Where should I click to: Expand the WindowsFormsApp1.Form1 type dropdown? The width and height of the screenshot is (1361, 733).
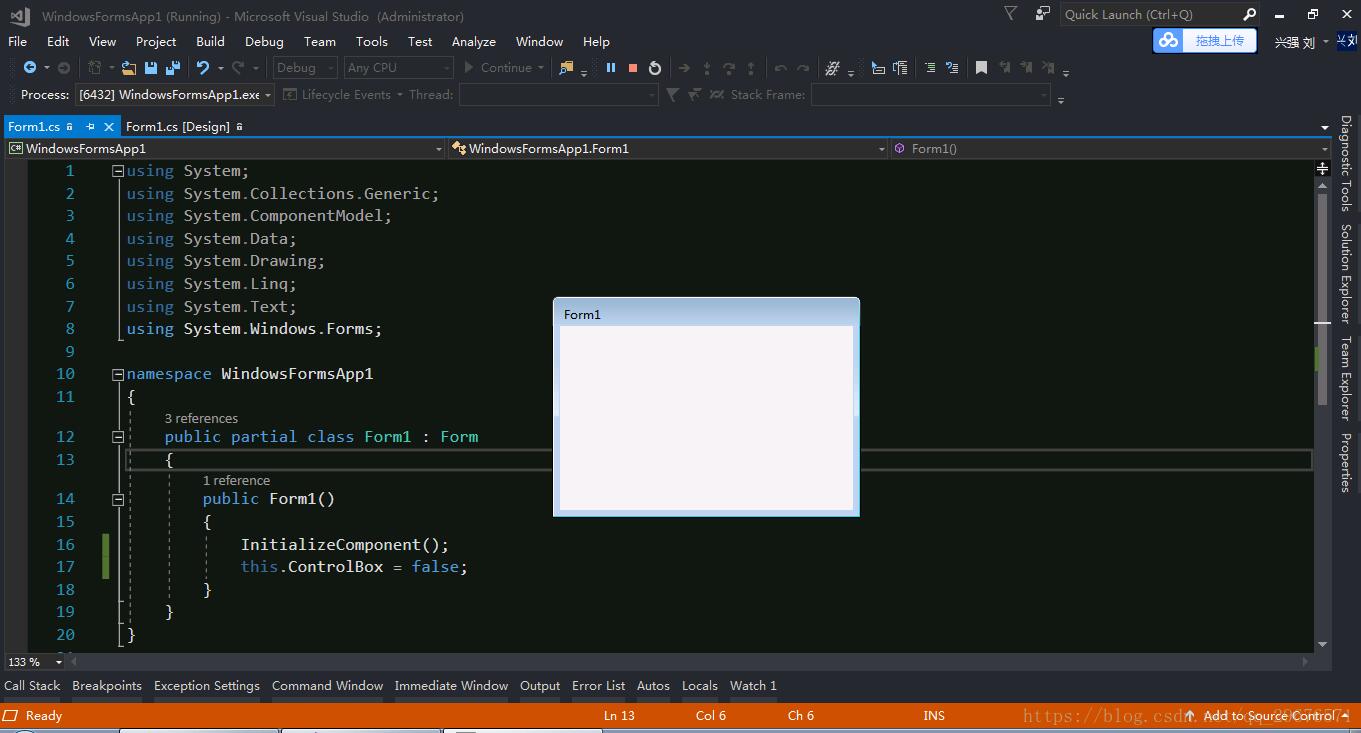pos(881,149)
